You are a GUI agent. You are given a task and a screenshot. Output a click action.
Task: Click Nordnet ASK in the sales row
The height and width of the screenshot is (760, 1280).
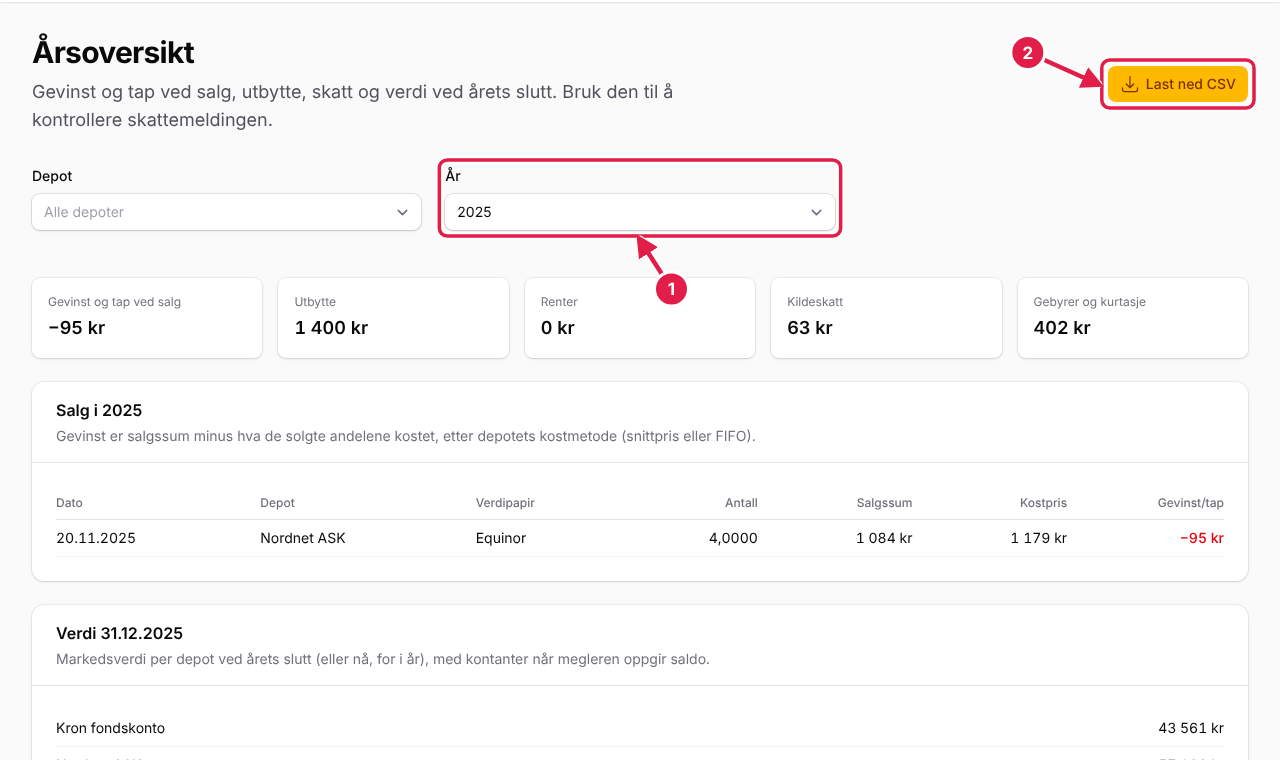click(303, 538)
